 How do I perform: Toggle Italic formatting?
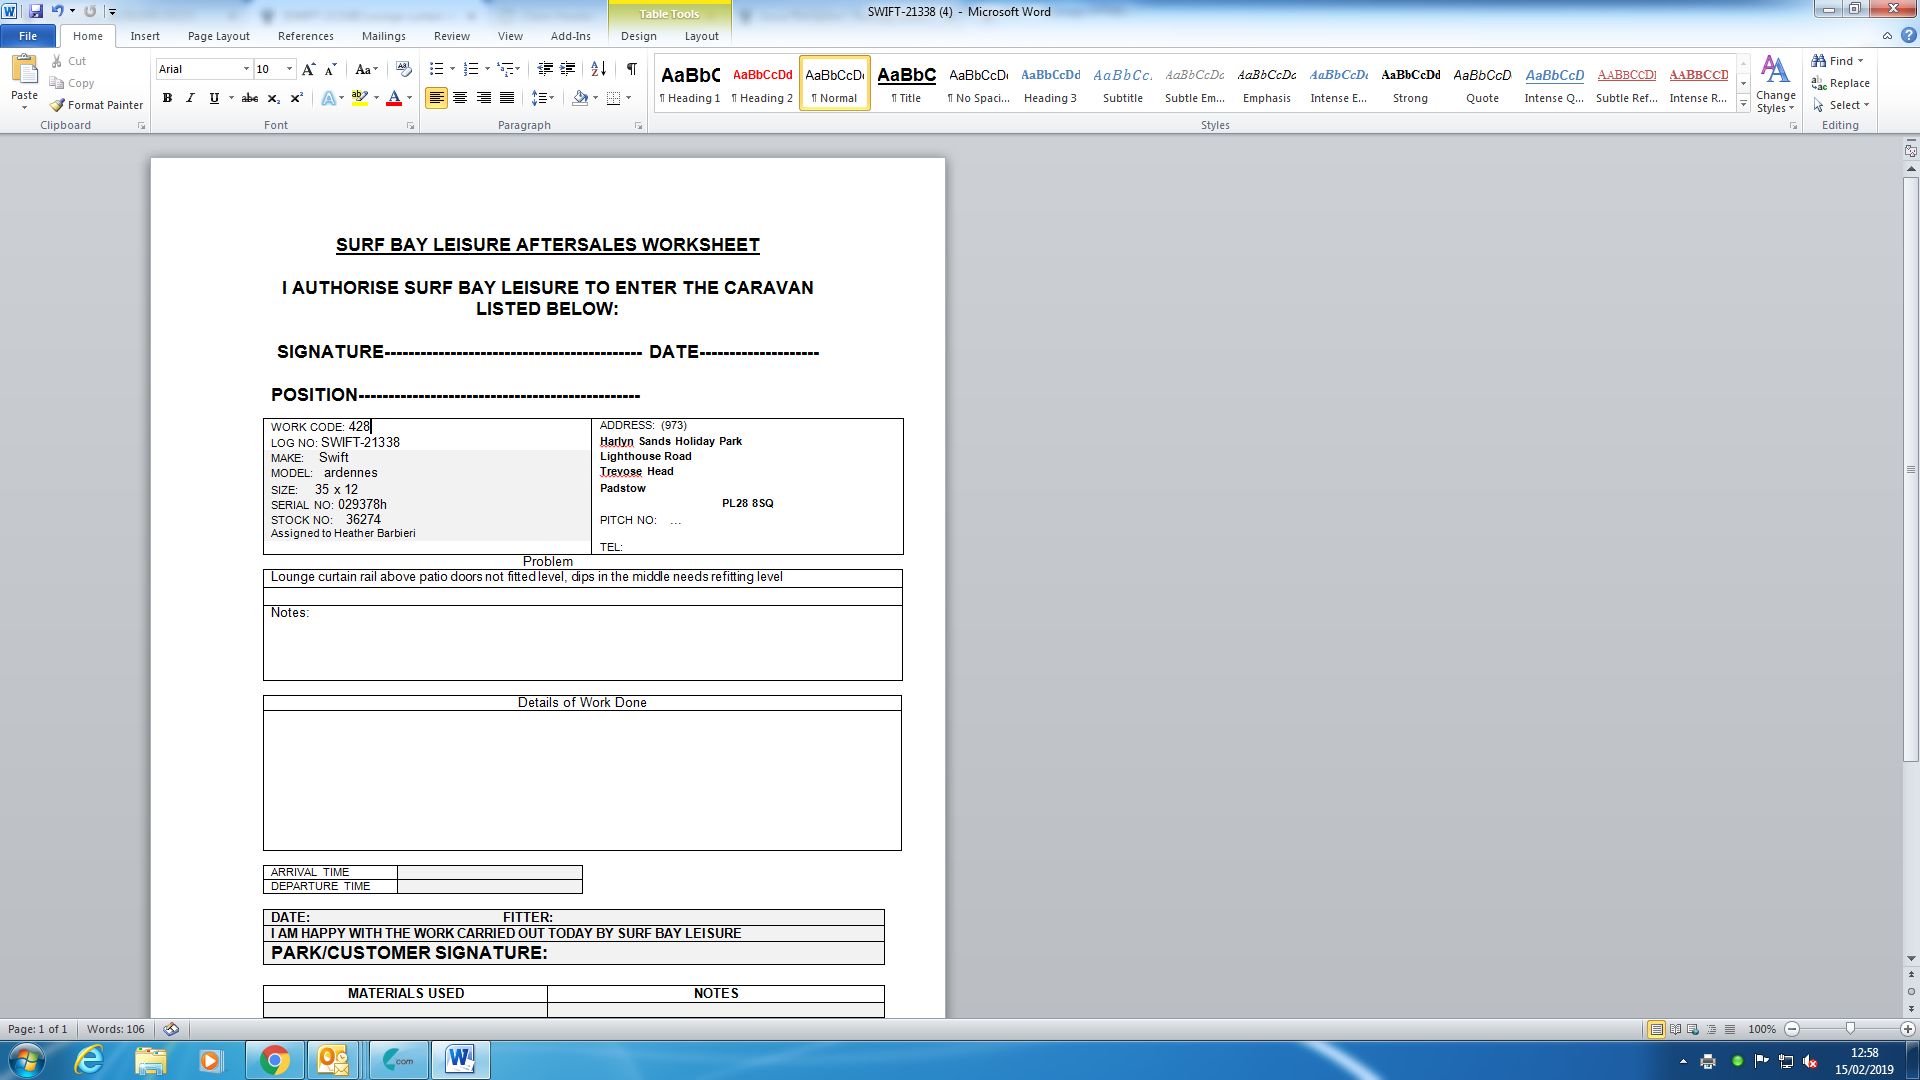coord(190,98)
